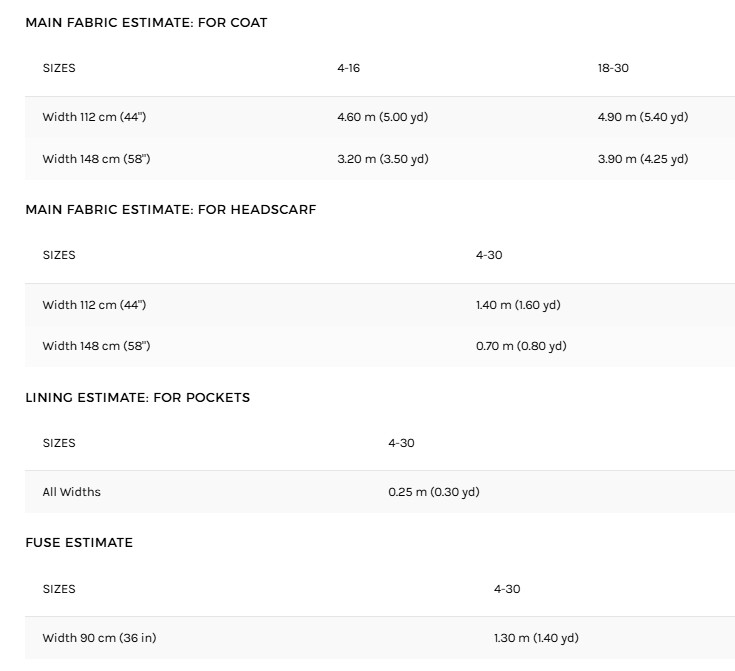The height and width of the screenshot is (671, 735).
Task: Click the For Headscarf fabric estimate heading
Action: pos(170,210)
